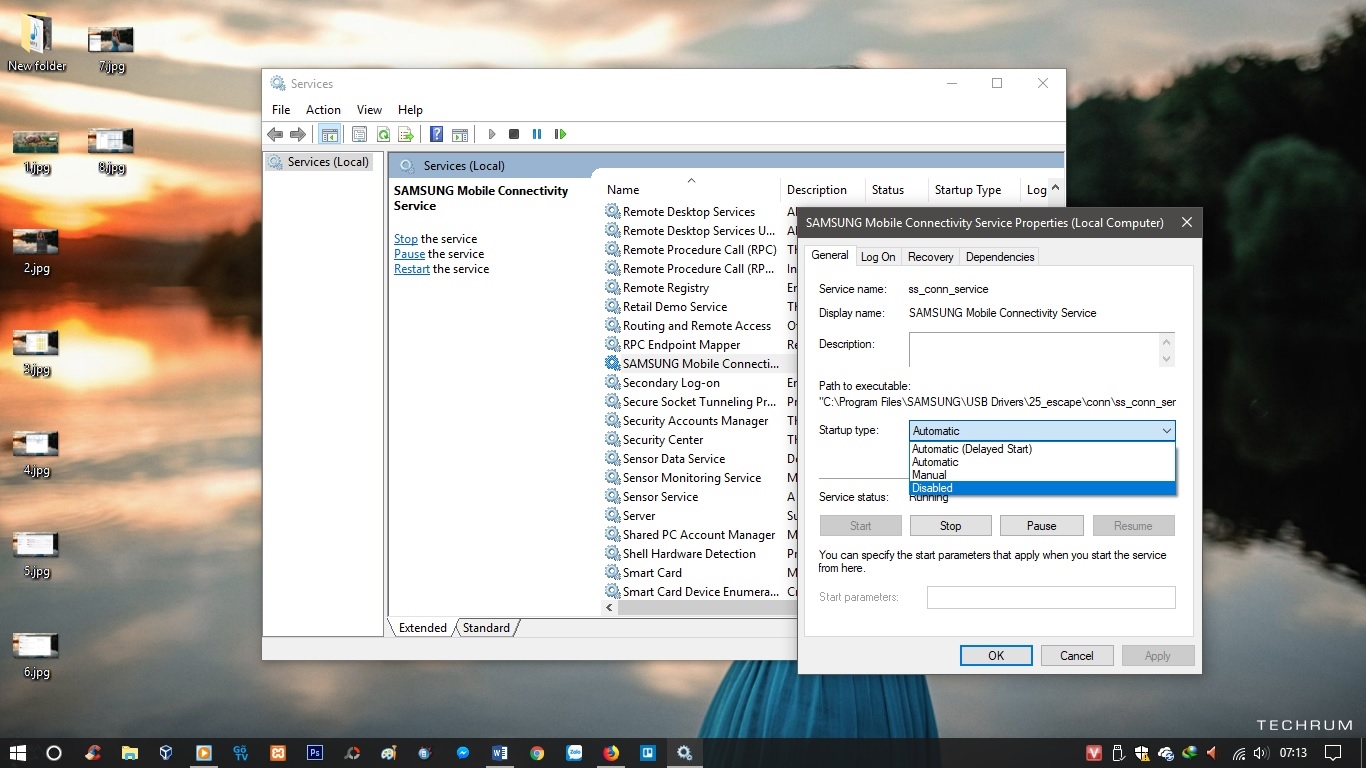Click the Restart the service link

coord(411,269)
